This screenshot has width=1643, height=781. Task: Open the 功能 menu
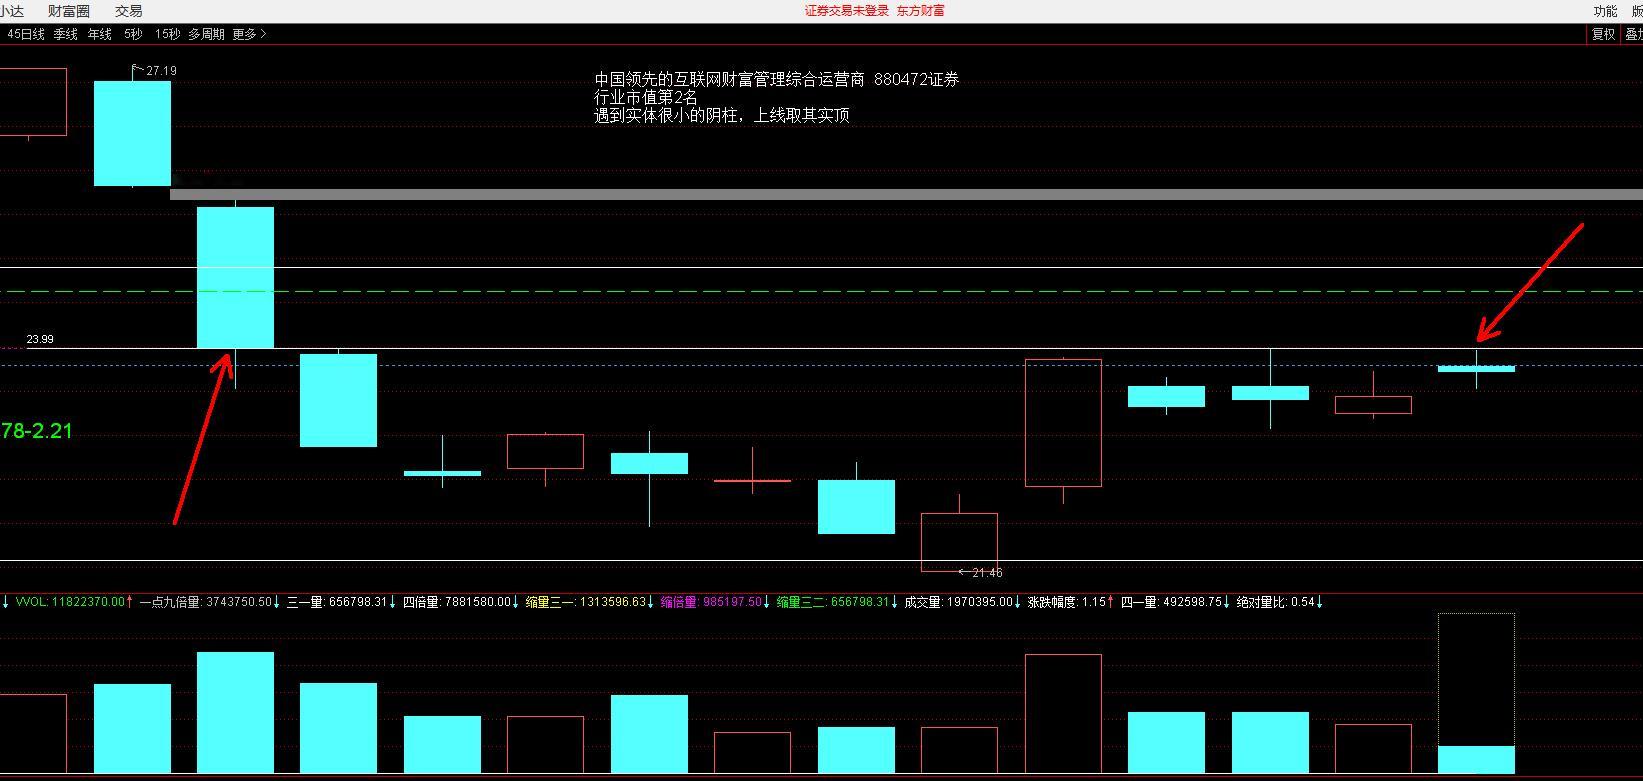[x=1605, y=11]
